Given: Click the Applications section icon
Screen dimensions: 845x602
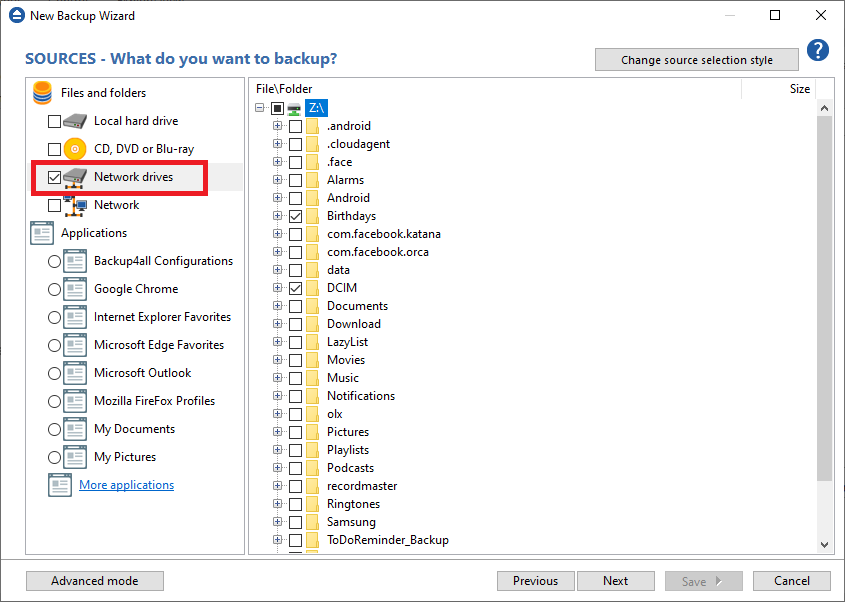Looking at the screenshot, I should 42,233.
